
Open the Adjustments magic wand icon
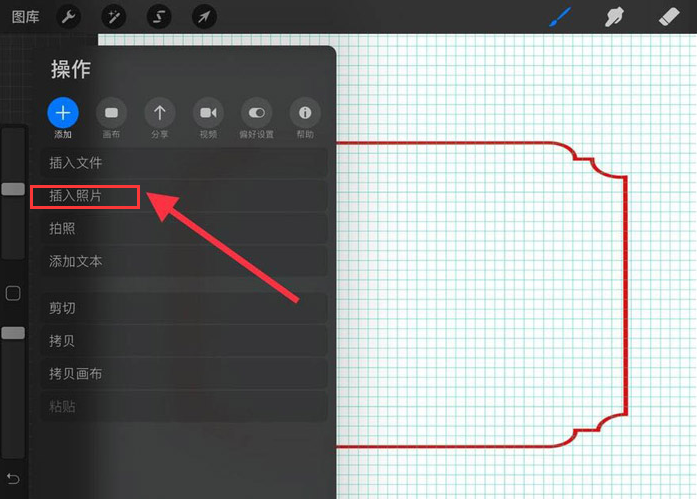(114, 17)
